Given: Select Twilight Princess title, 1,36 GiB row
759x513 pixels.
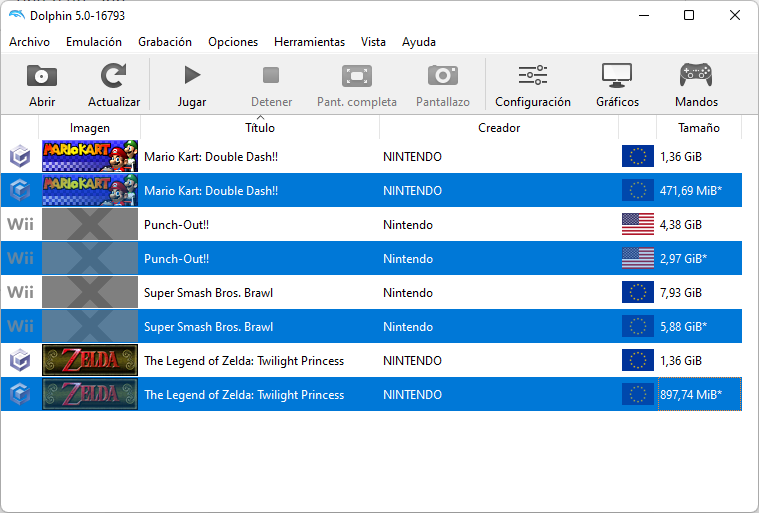Looking at the screenshot, I should click(244, 361).
